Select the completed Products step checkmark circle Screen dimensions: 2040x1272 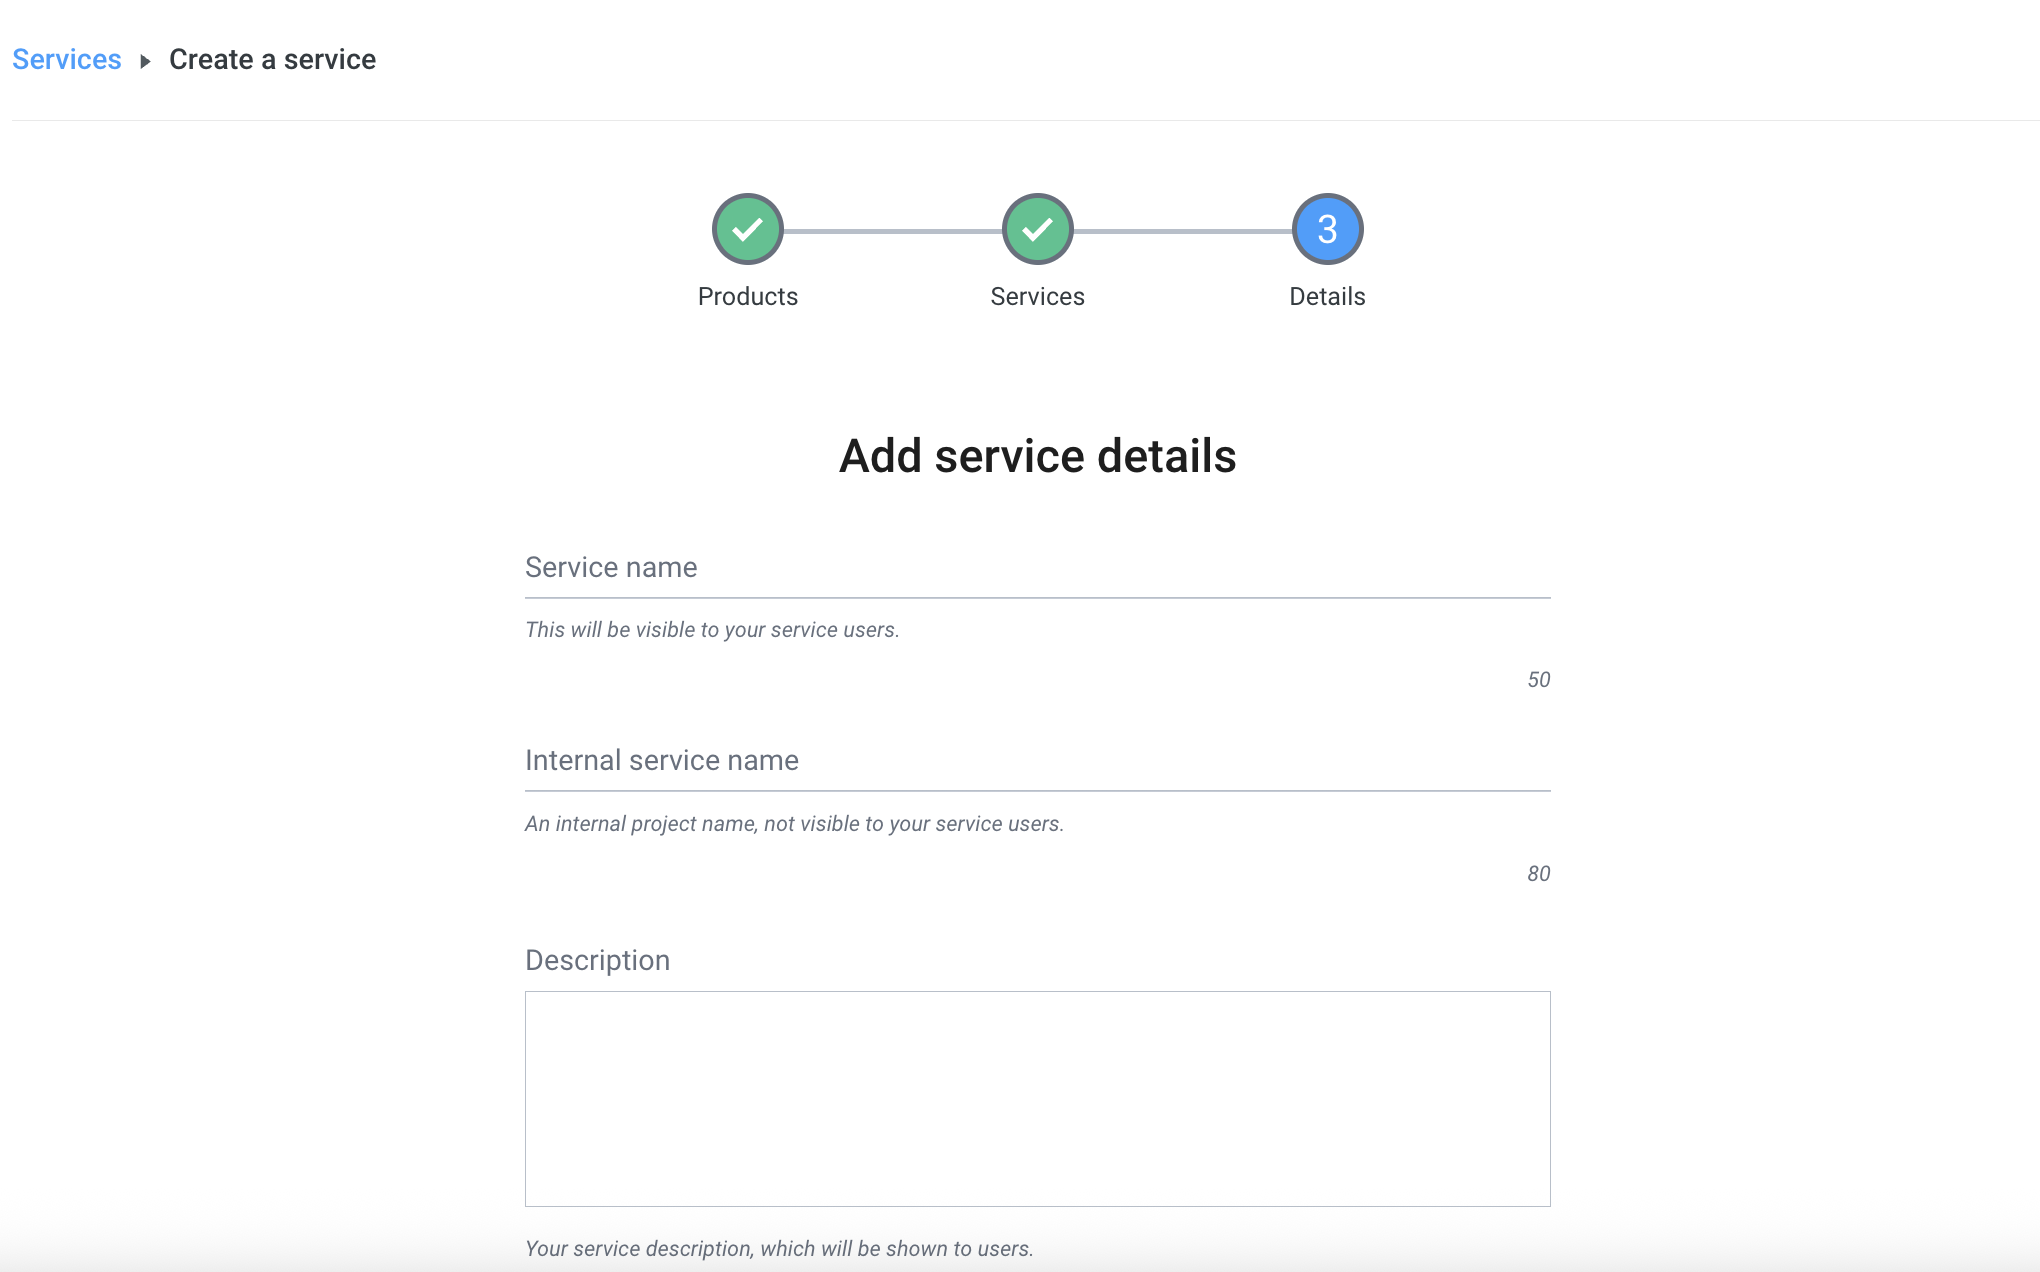coord(747,229)
